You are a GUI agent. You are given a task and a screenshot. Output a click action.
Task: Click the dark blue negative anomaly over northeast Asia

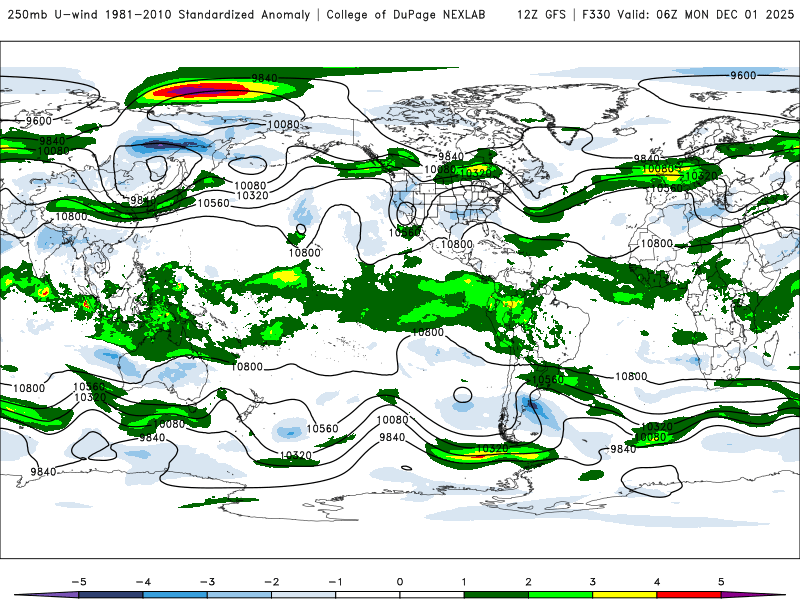click(162, 145)
